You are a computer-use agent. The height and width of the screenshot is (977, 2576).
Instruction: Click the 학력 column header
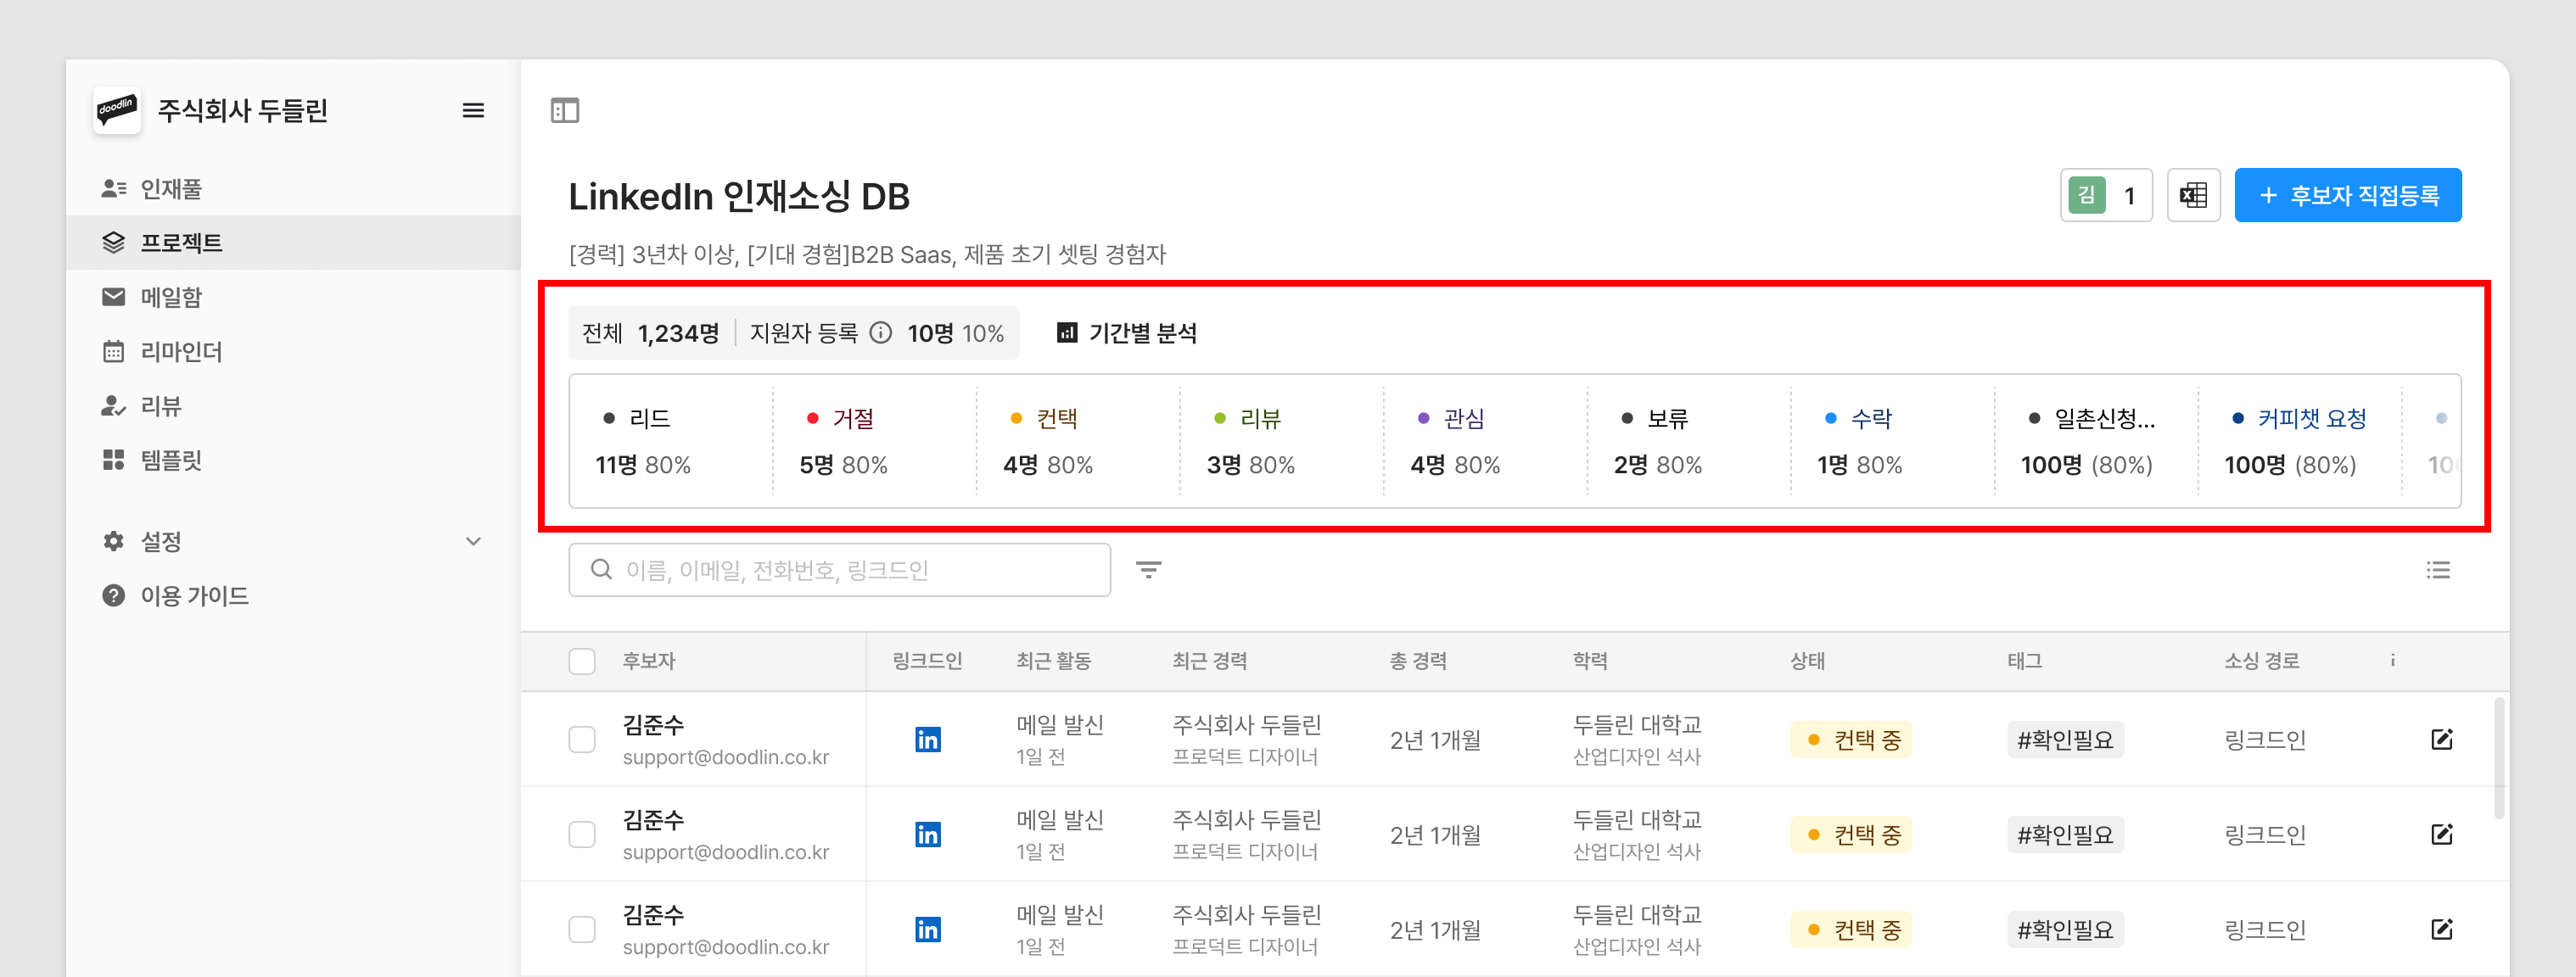(1590, 661)
